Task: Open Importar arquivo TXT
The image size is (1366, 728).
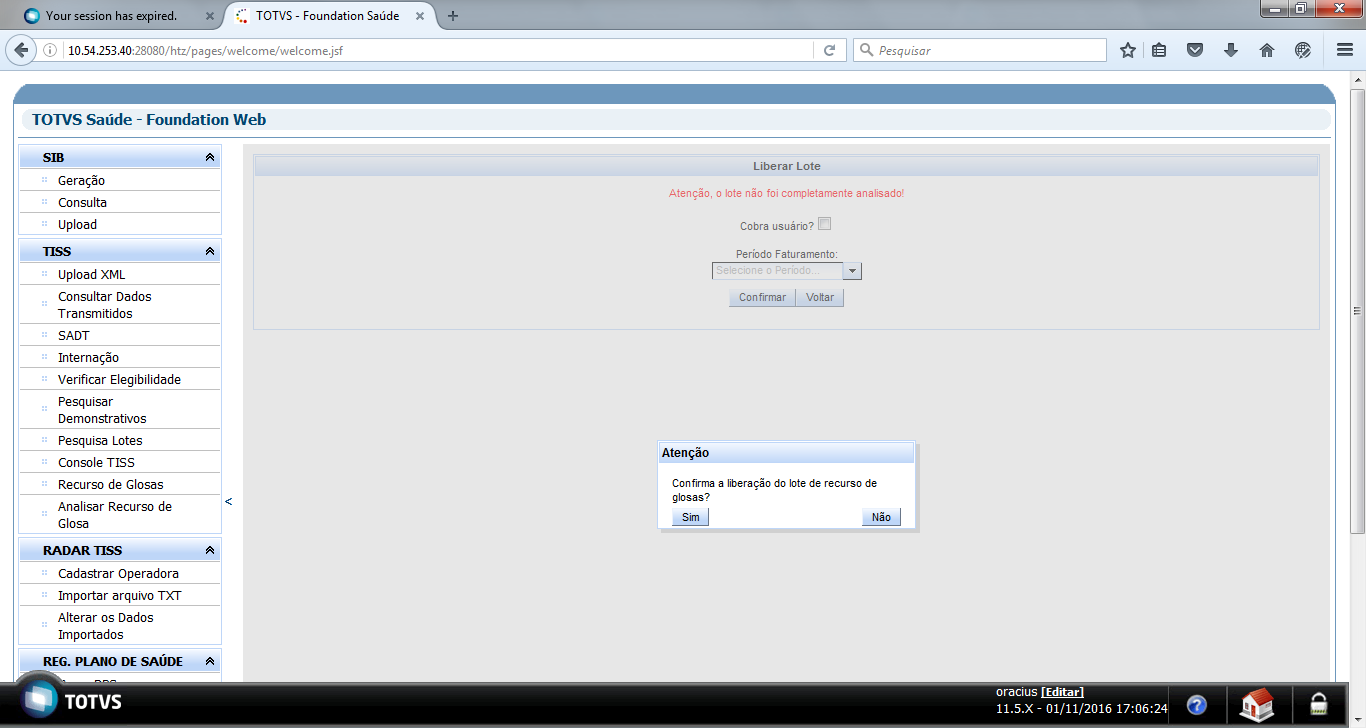Action: click(x=120, y=596)
